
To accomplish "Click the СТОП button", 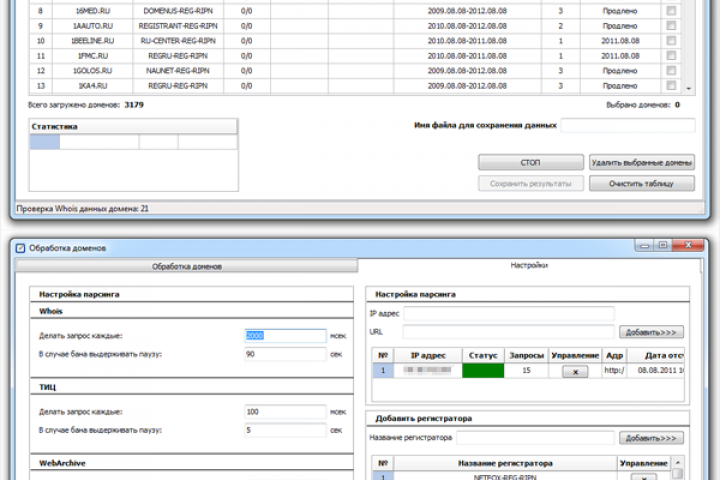I will [531, 162].
